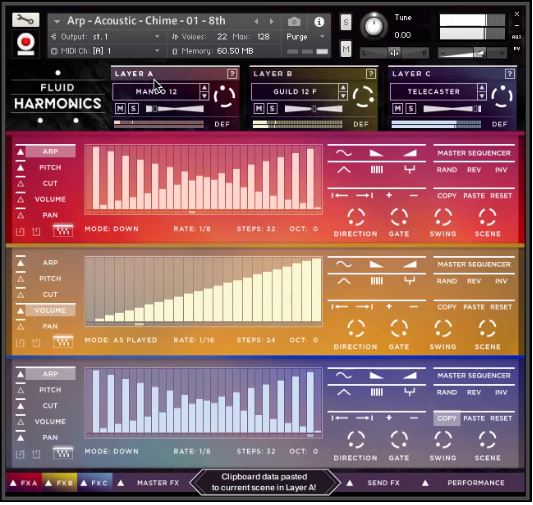
Task: Click INV in Layer B sequencer
Action: click(501, 281)
